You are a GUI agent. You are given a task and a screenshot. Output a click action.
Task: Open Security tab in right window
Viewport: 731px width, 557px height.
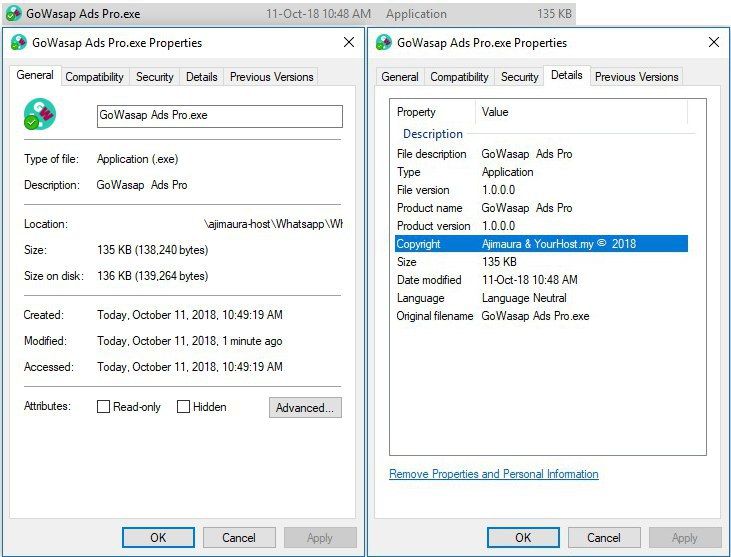[x=519, y=77]
